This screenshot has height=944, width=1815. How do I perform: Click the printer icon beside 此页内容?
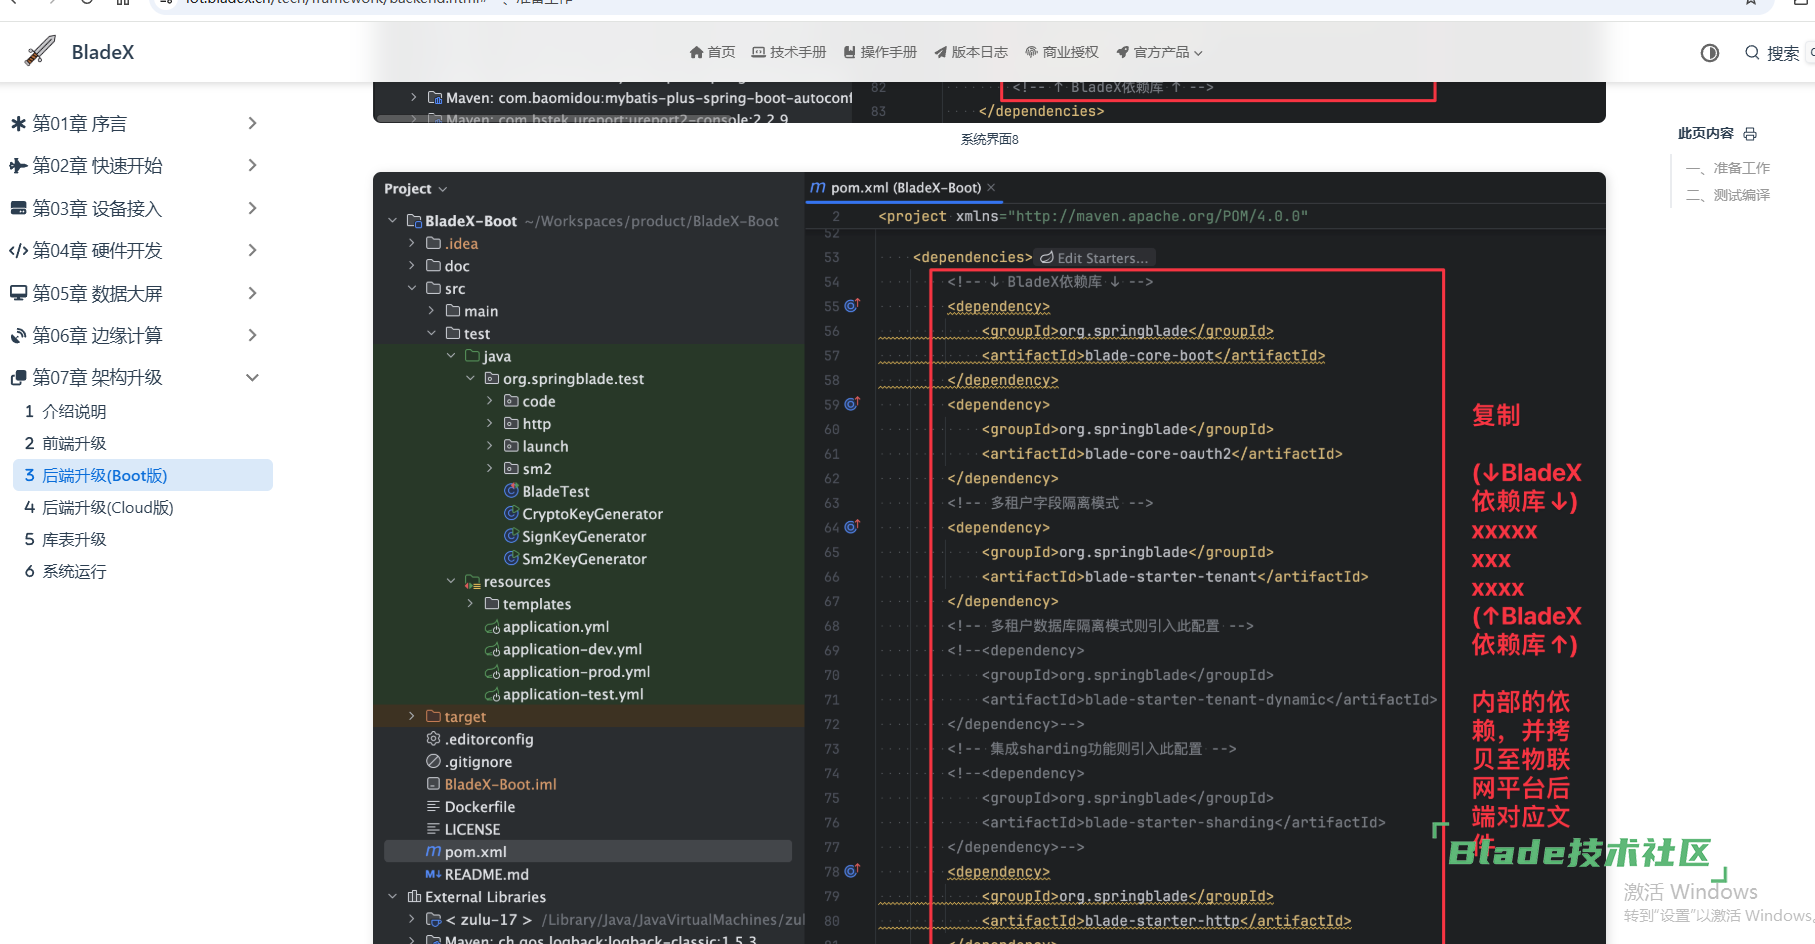coord(1750,134)
